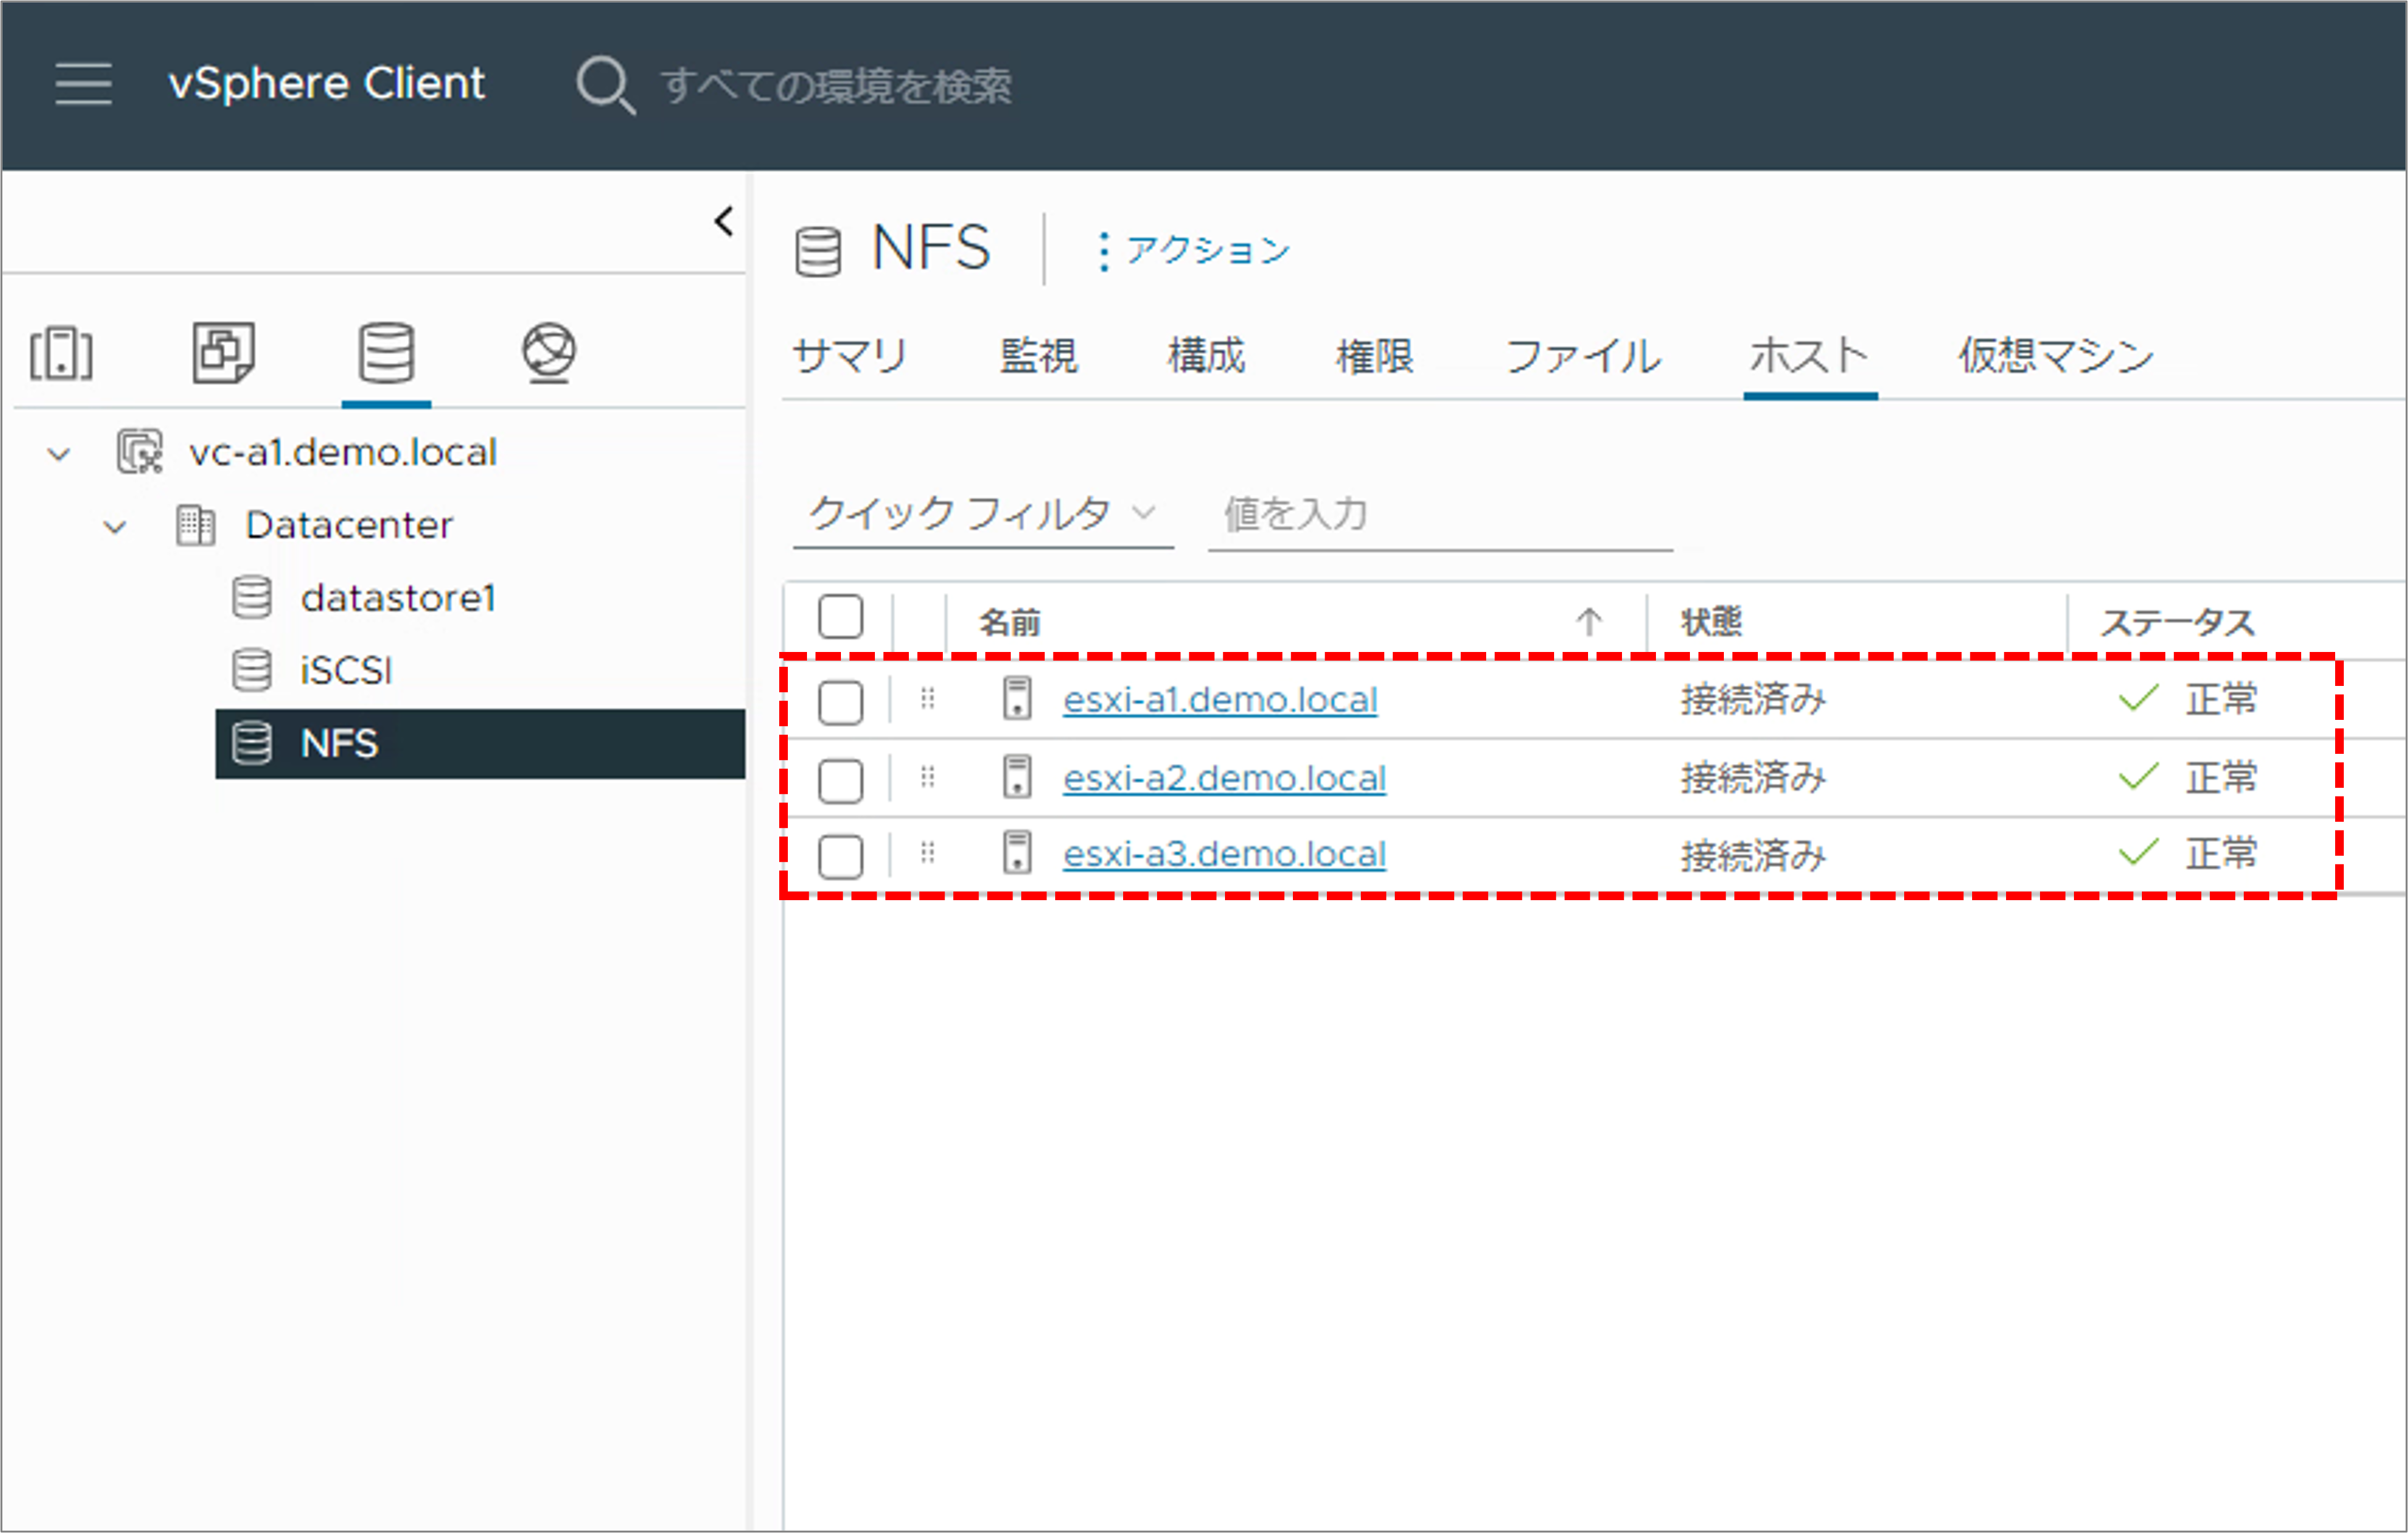Open the クイック フィルタ dropdown
The image size is (2408, 1533).
click(x=982, y=514)
